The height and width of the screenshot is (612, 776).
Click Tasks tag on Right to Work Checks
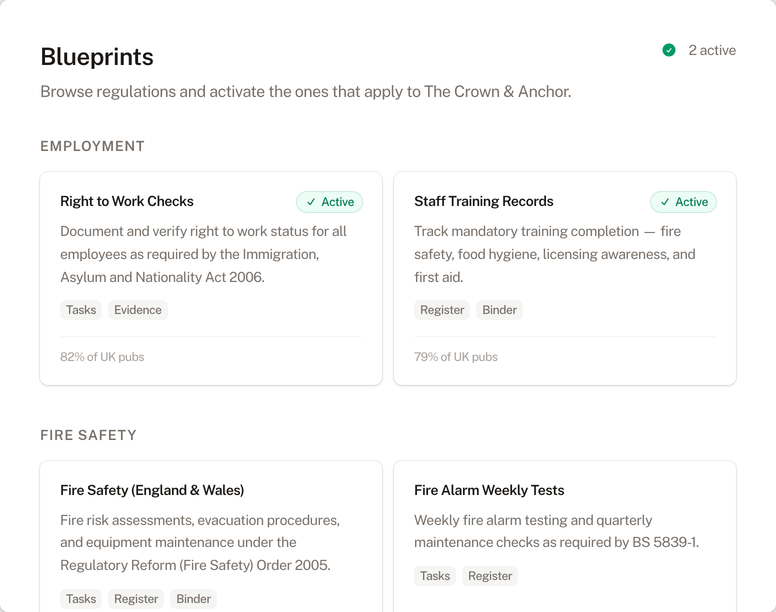[x=81, y=310]
